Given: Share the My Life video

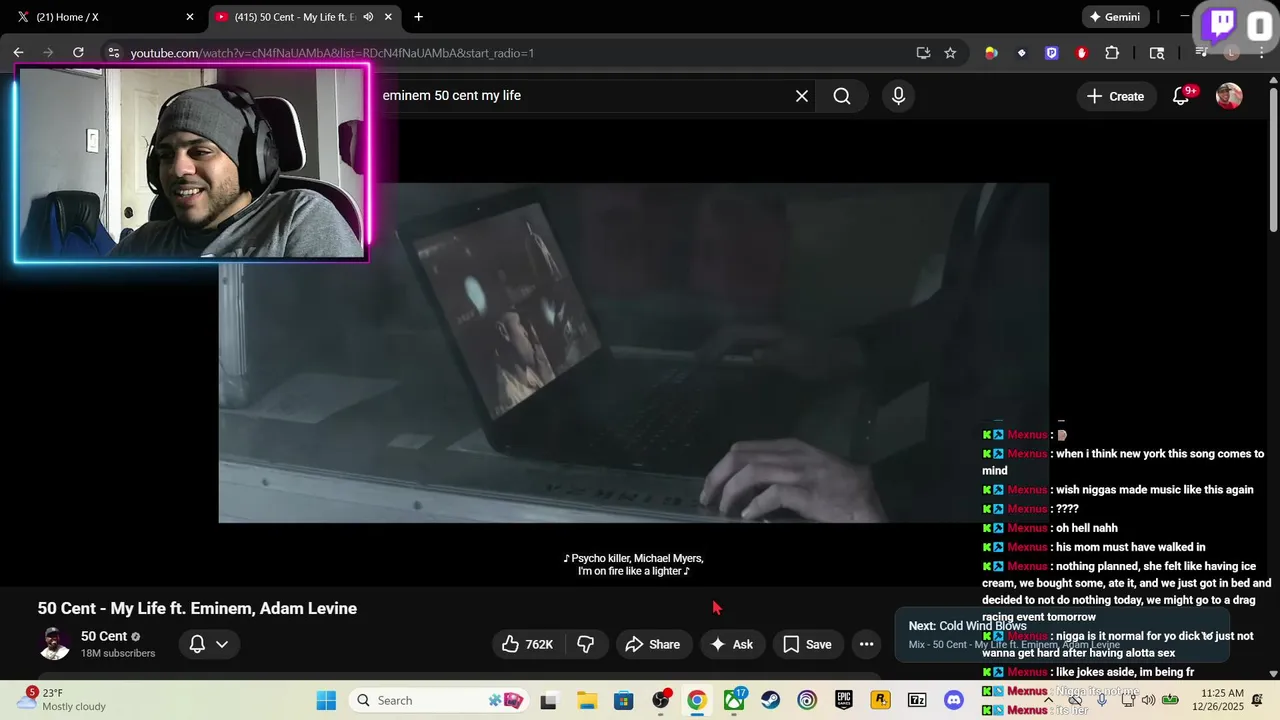Looking at the screenshot, I should 653,644.
